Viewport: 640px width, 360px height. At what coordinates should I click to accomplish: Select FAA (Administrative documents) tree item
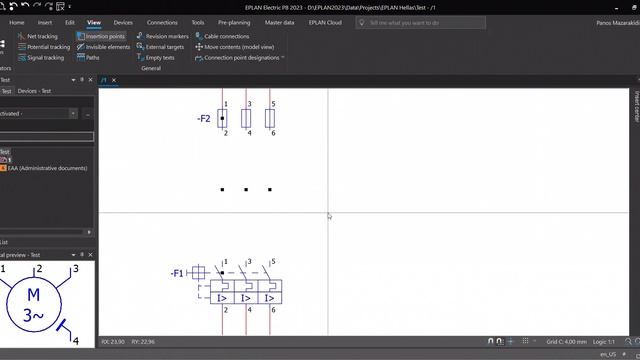click(47, 168)
